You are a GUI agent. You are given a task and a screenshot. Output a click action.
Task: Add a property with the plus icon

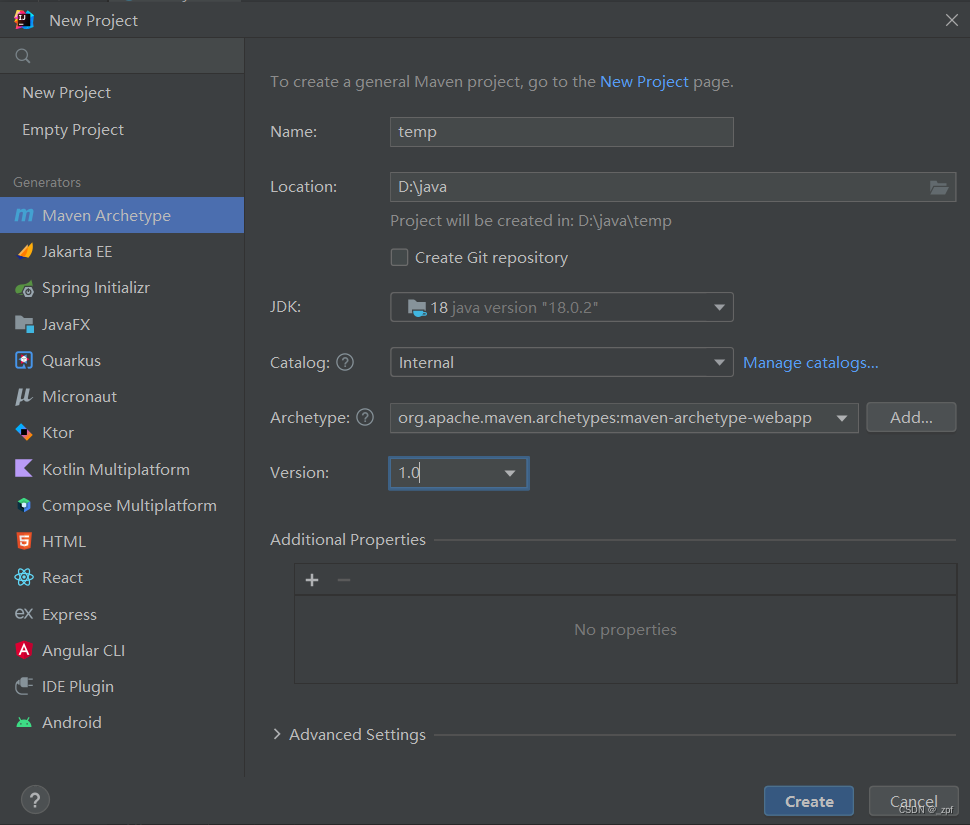(312, 579)
